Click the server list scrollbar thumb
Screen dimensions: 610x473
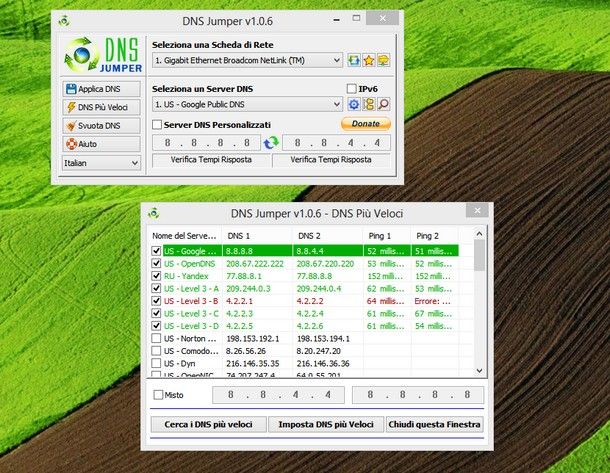pyautogui.click(x=479, y=255)
